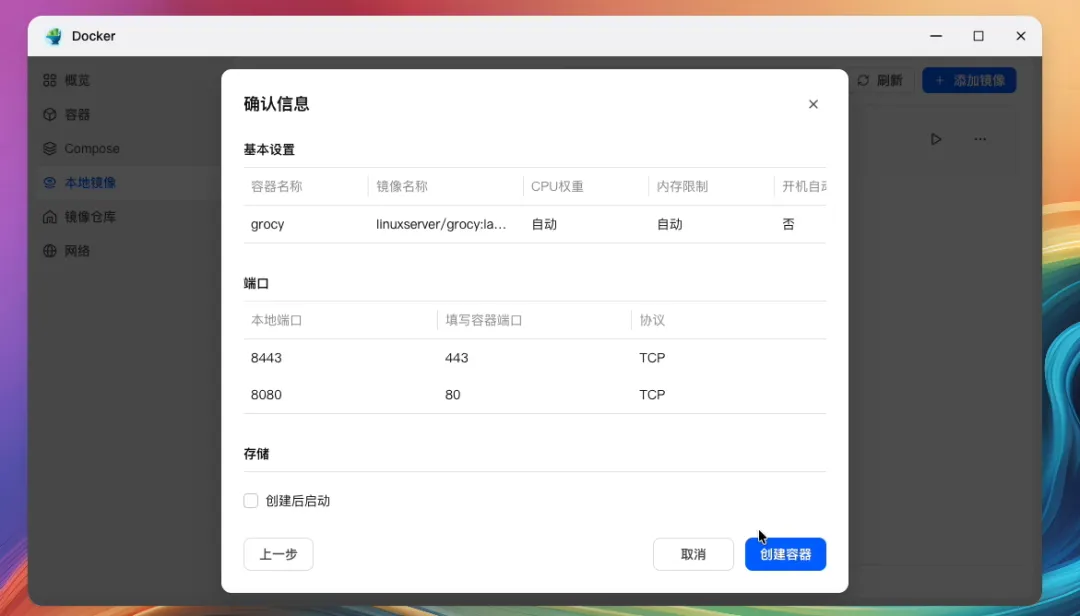Click the 端口 section heading
This screenshot has width=1080, height=616.
coord(256,283)
